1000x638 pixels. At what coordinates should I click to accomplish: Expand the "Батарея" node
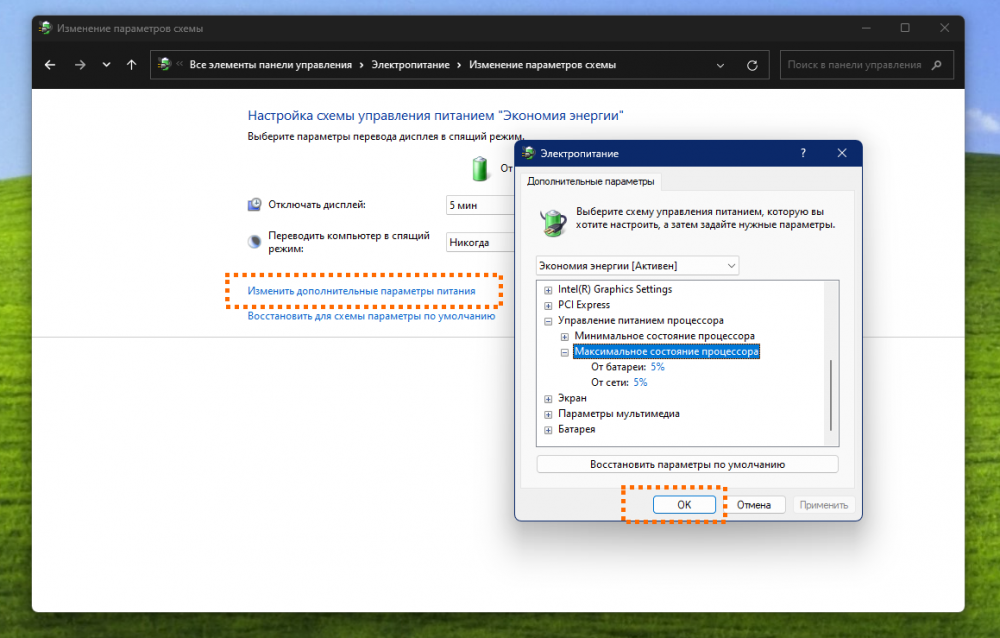pyautogui.click(x=548, y=430)
